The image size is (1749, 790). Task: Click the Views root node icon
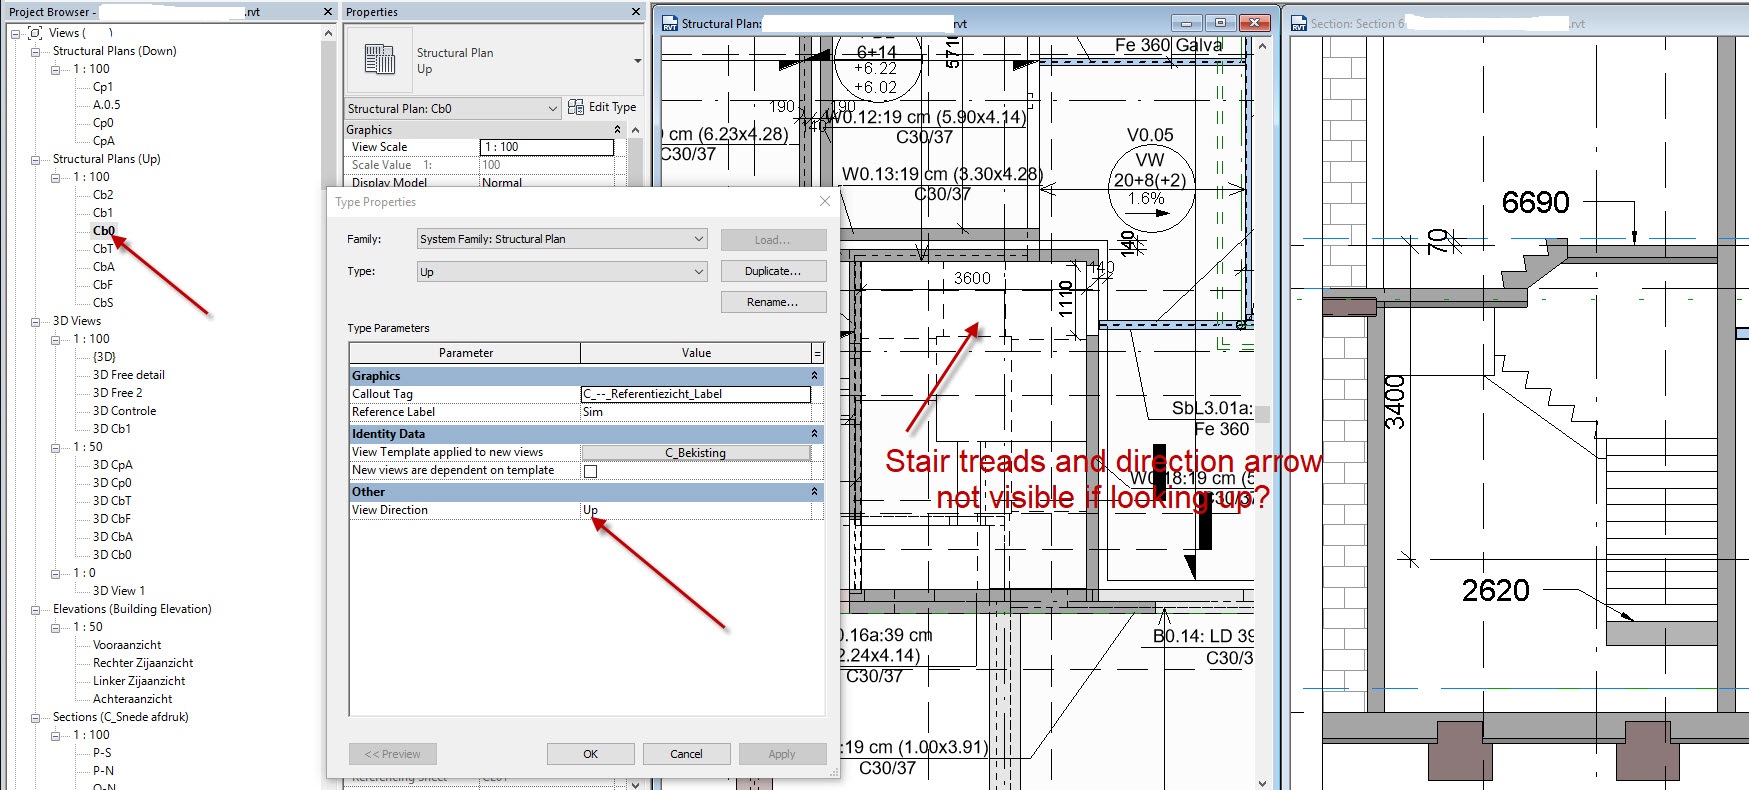36,33
